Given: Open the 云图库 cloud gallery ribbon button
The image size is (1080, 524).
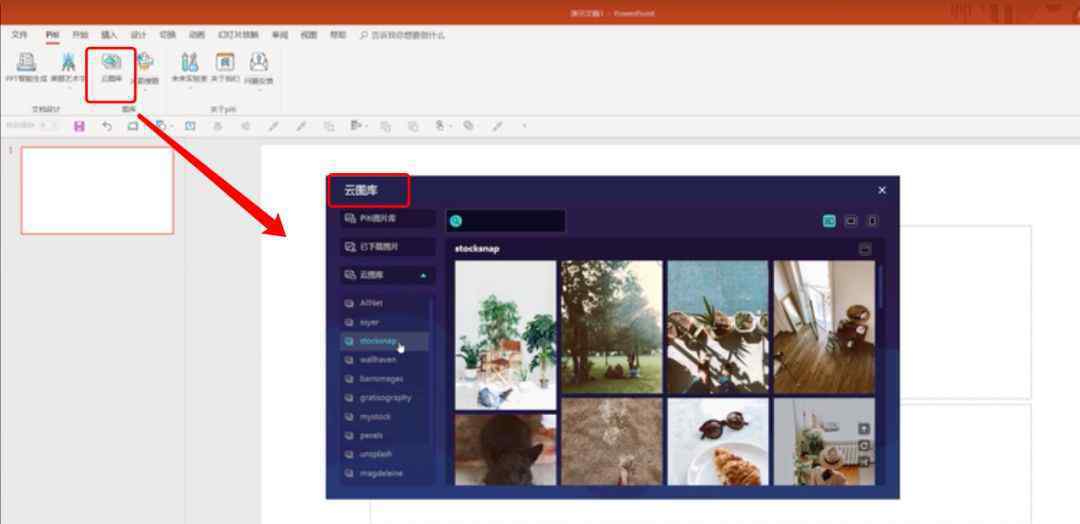Looking at the screenshot, I should pyautogui.click(x=111, y=68).
